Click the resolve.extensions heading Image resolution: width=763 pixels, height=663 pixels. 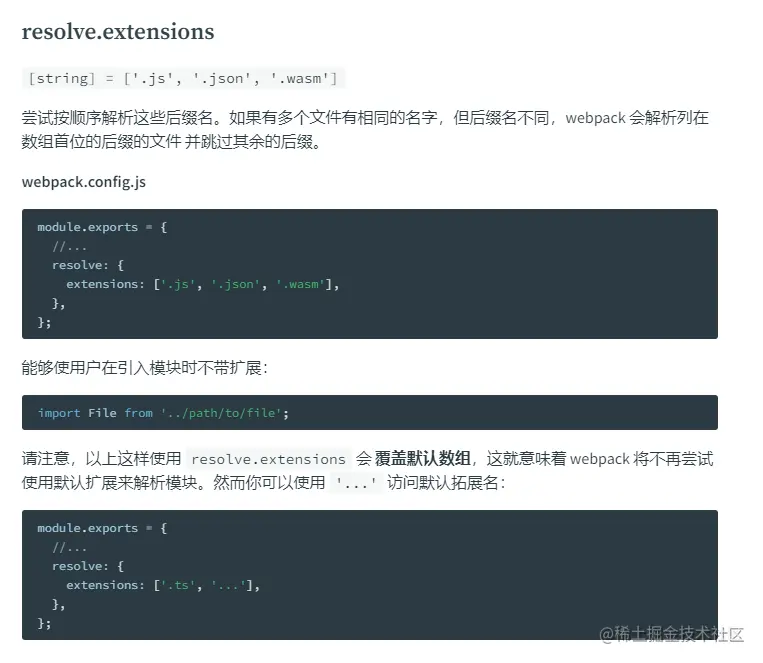pos(118,32)
